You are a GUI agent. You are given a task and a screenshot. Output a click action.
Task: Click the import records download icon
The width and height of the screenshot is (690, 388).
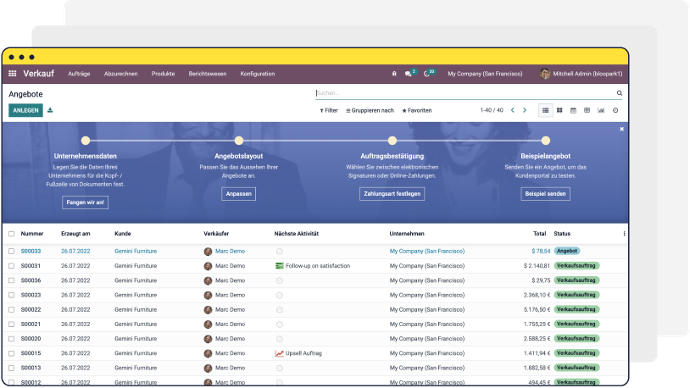tap(50, 110)
